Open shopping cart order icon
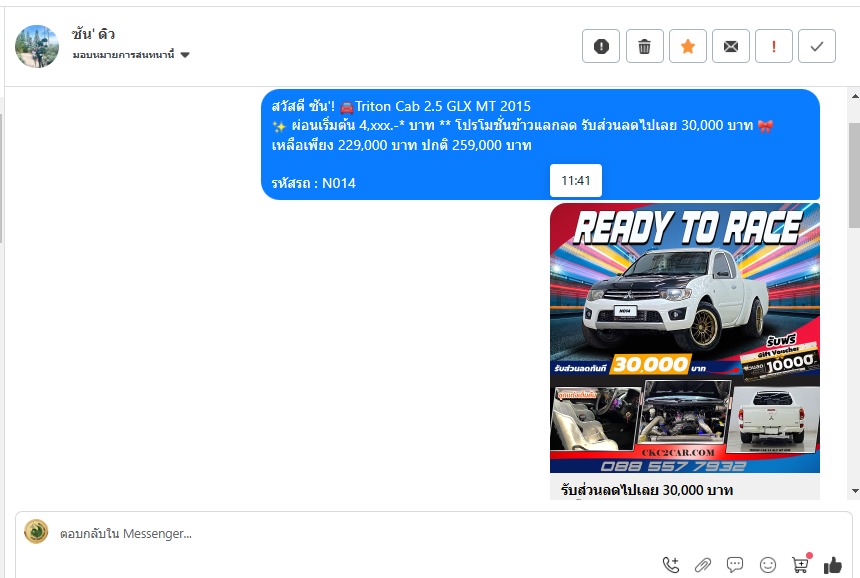This screenshot has height=578, width=860. tap(801, 563)
